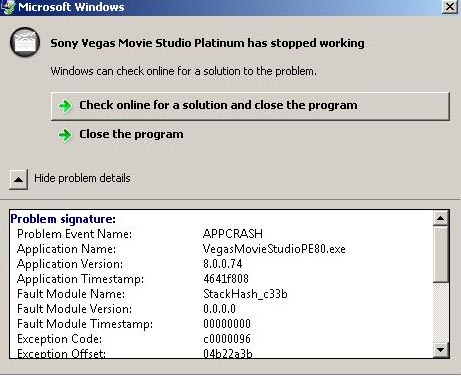
Task: Click Check online for a solution and close the program
Action: [250, 106]
